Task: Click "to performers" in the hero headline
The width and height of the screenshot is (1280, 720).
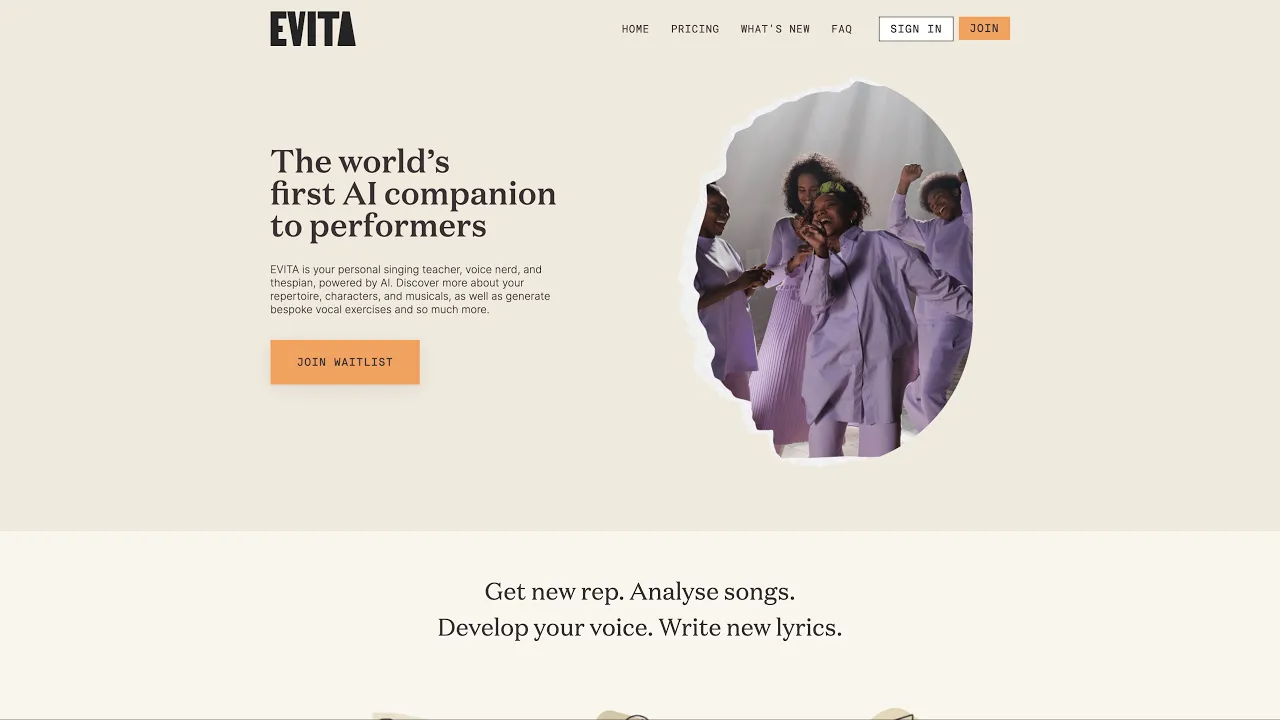Action: tap(378, 226)
